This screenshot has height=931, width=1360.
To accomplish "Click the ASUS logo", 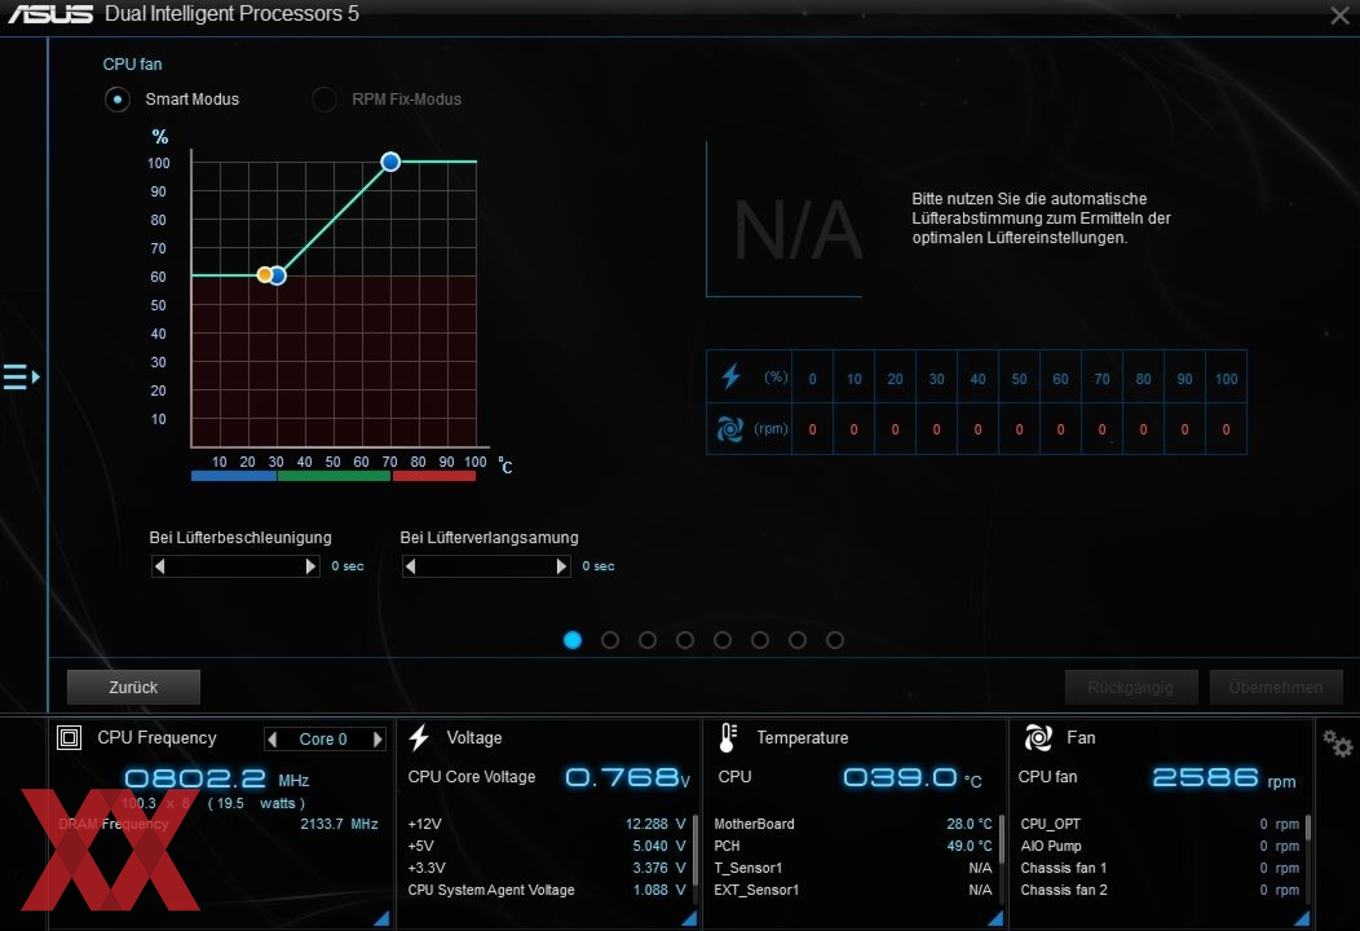I will (50, 14).
